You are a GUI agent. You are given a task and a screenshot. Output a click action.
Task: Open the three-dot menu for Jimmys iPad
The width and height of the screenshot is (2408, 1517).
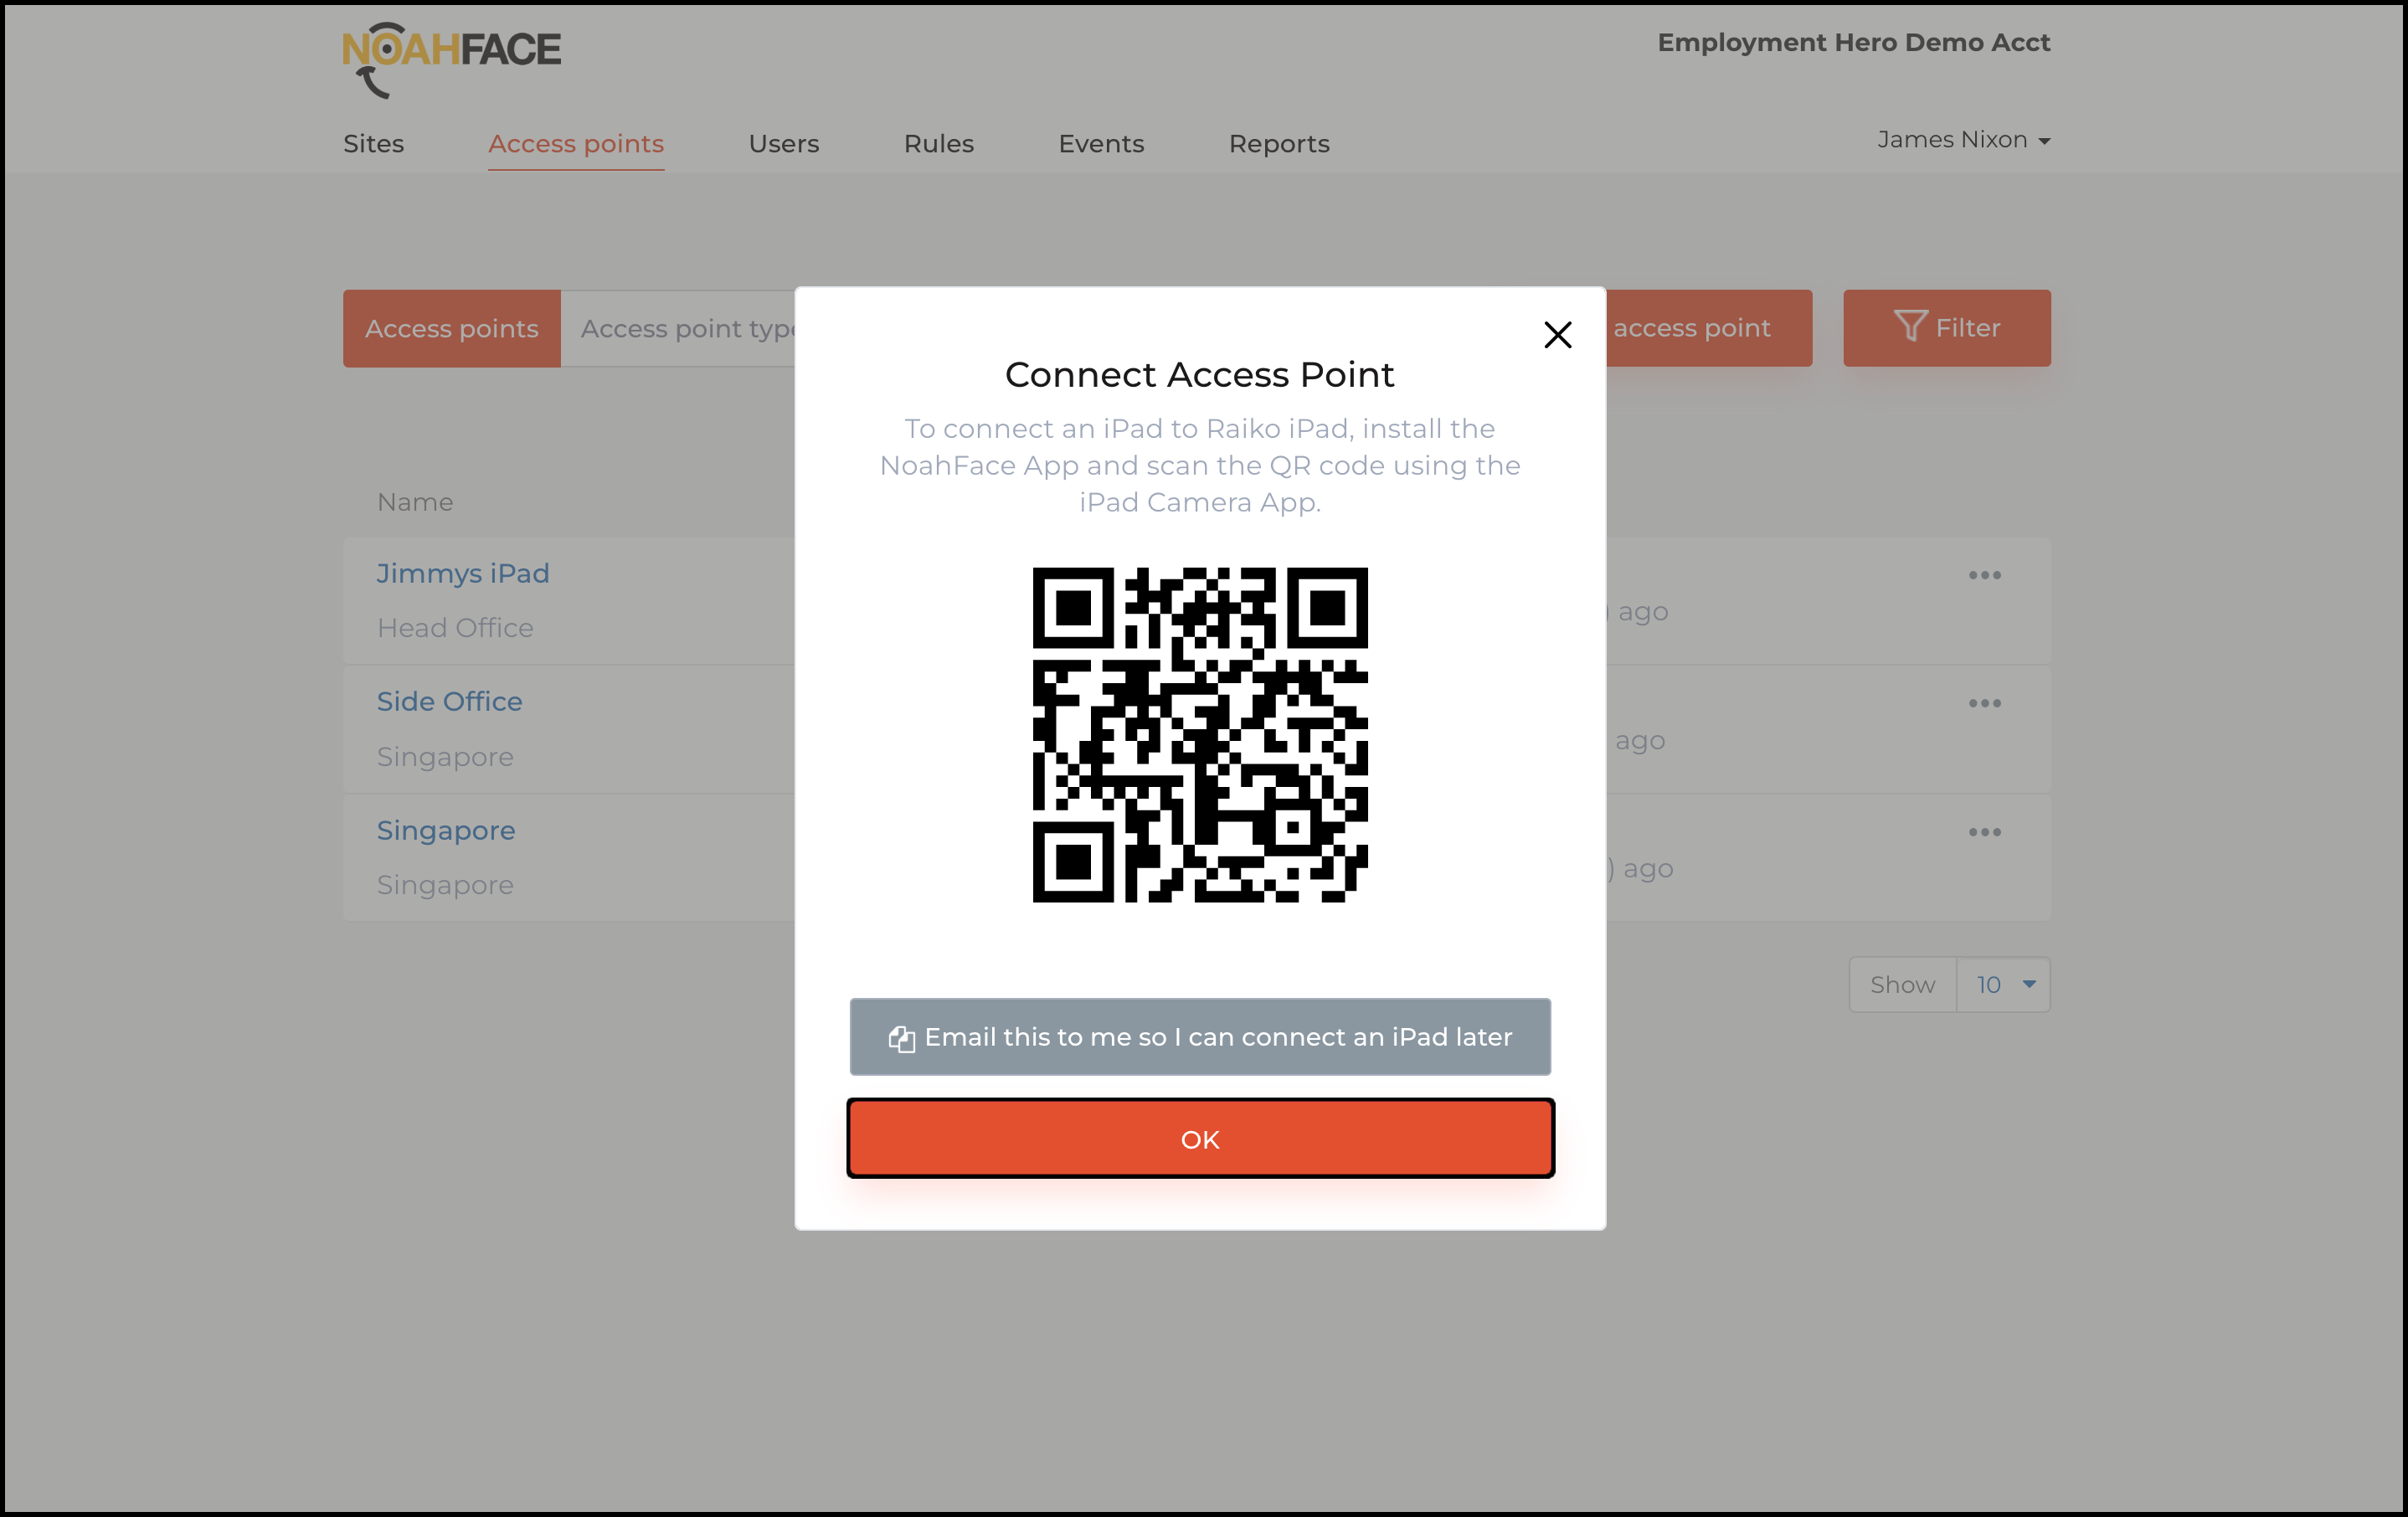[1985, 574]
